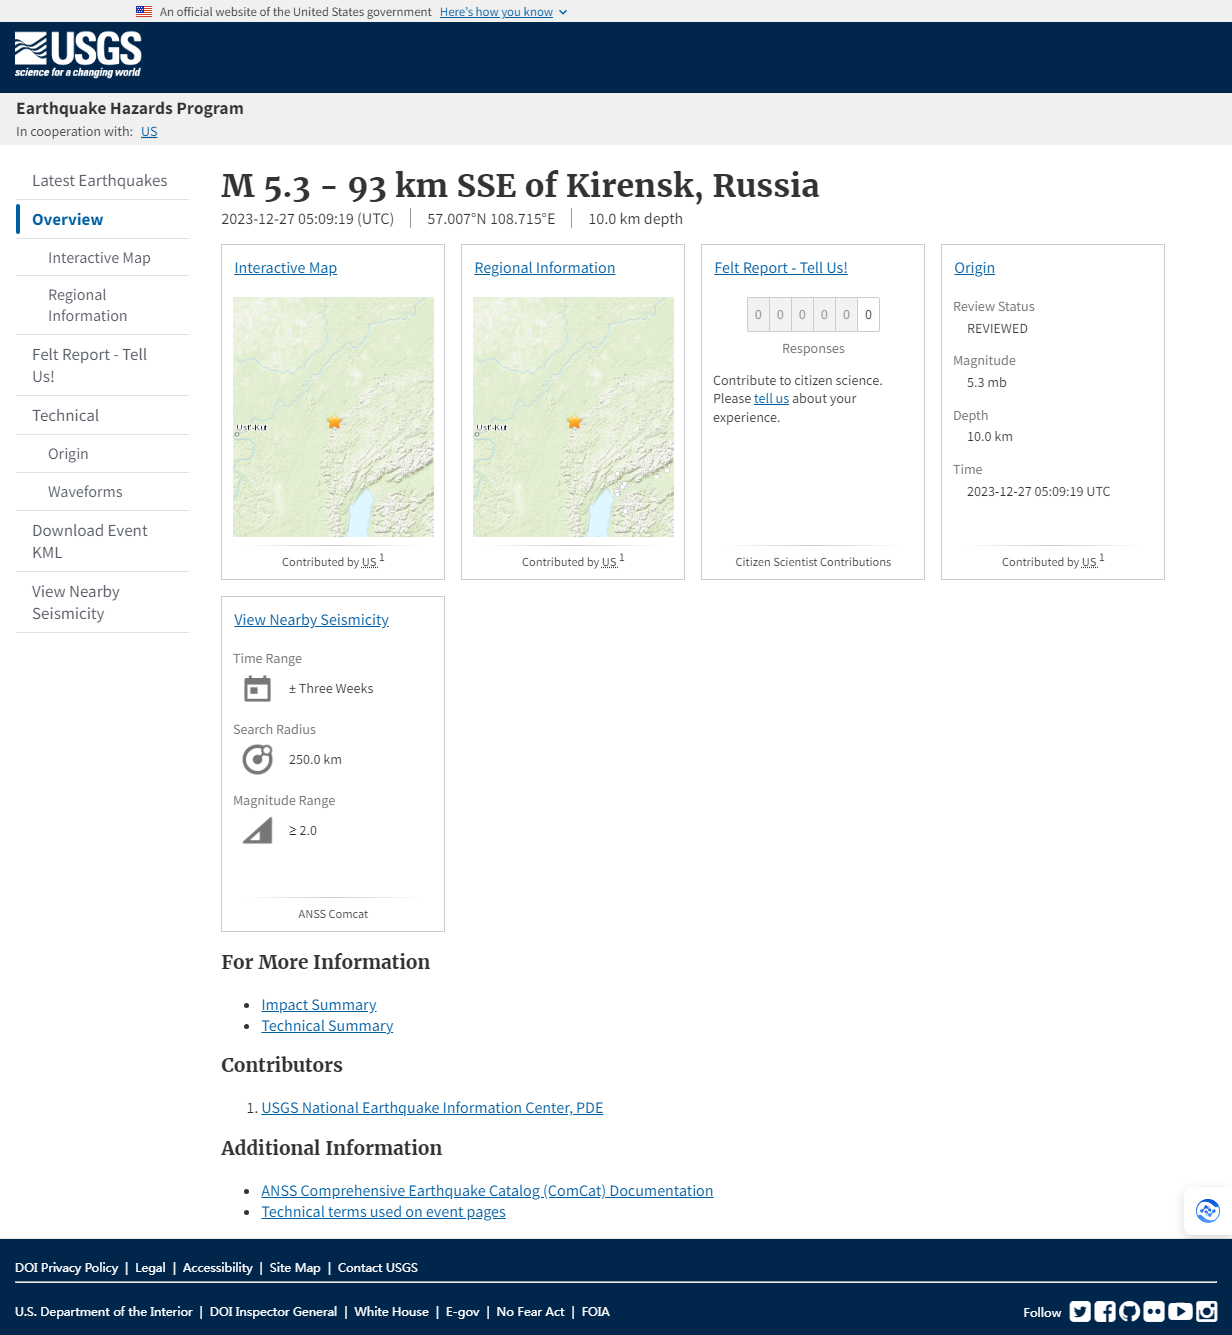The height and width of the screenshot is (1335, 1232).
Task: Expand the 'Here's how you know' chevron
Action: [563, 12]
